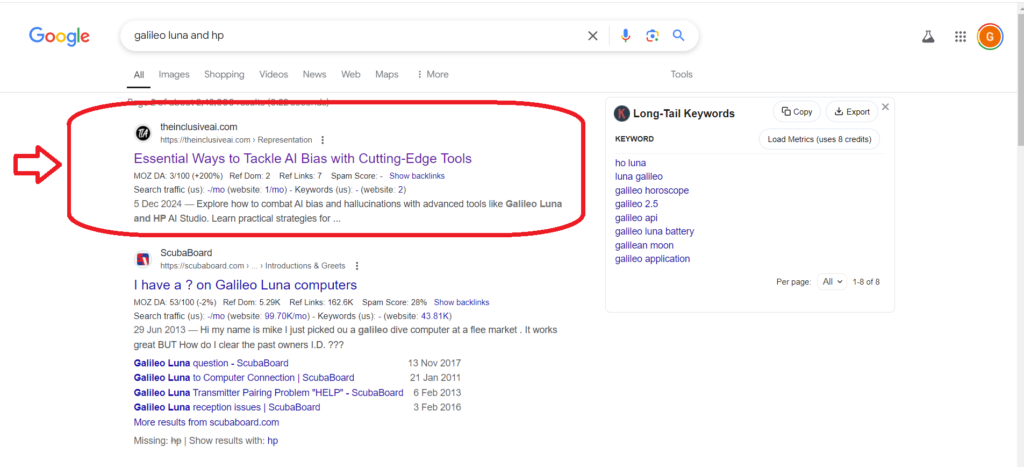Click the KEYWORD column header

click(634, 139)
